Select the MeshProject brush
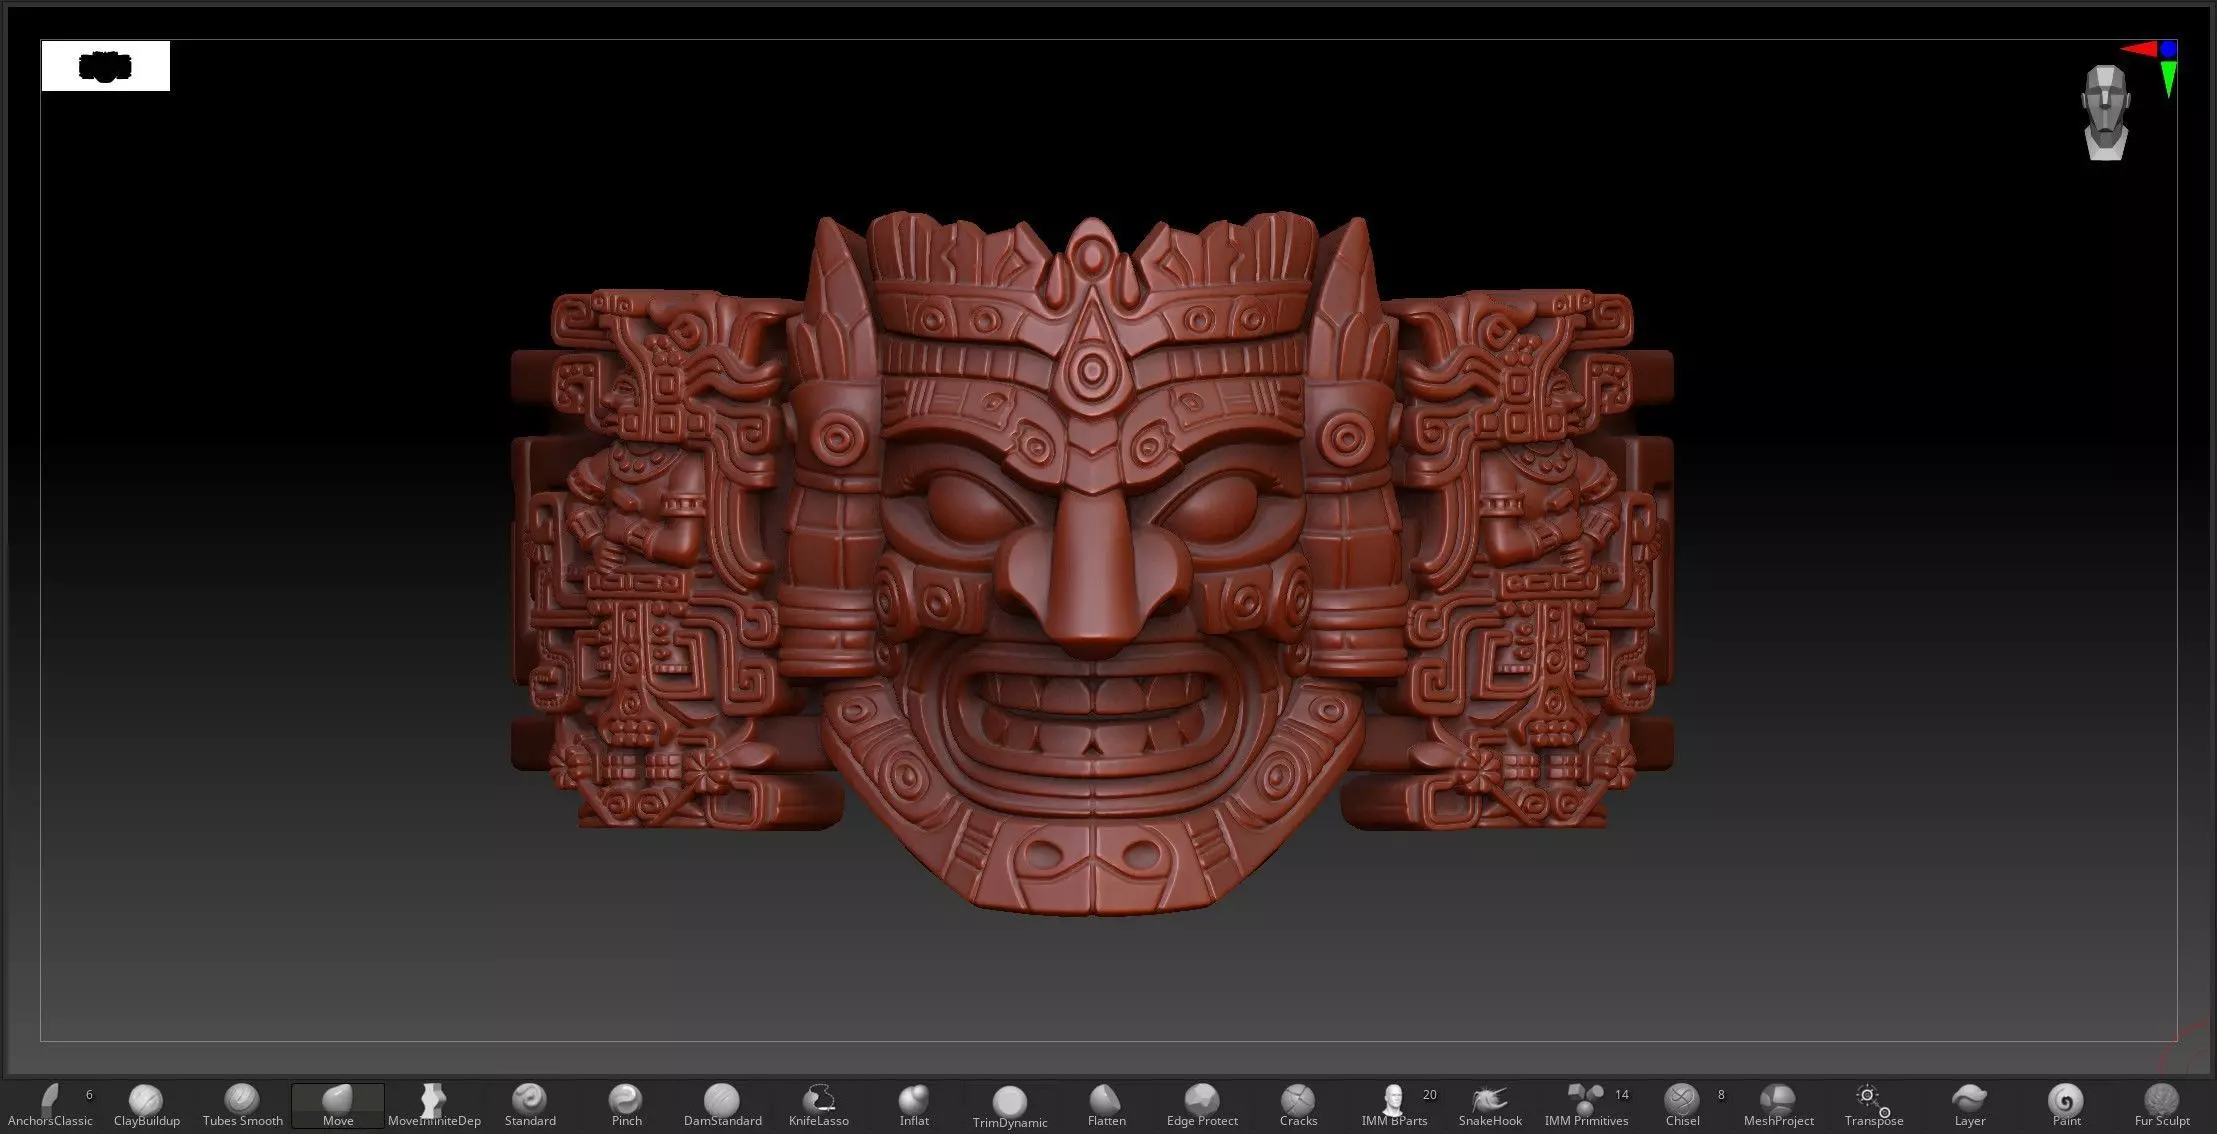The image size is (2217, 1134). (1778, 1105)
